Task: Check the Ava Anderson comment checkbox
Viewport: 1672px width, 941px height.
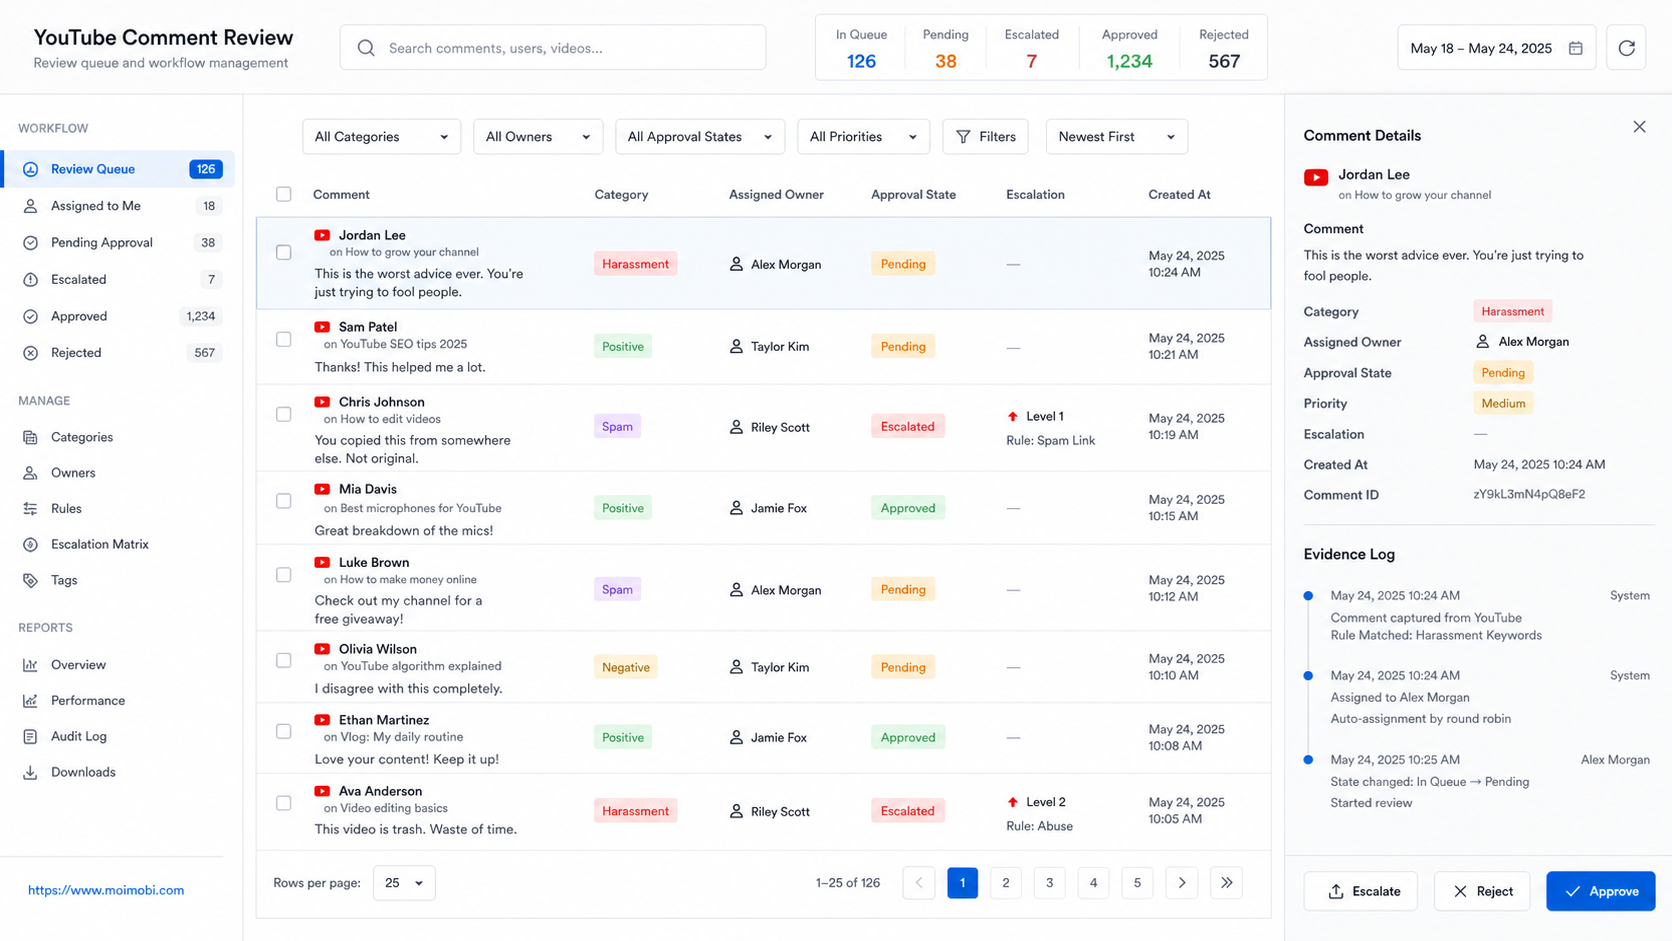Action: point(284,803)
